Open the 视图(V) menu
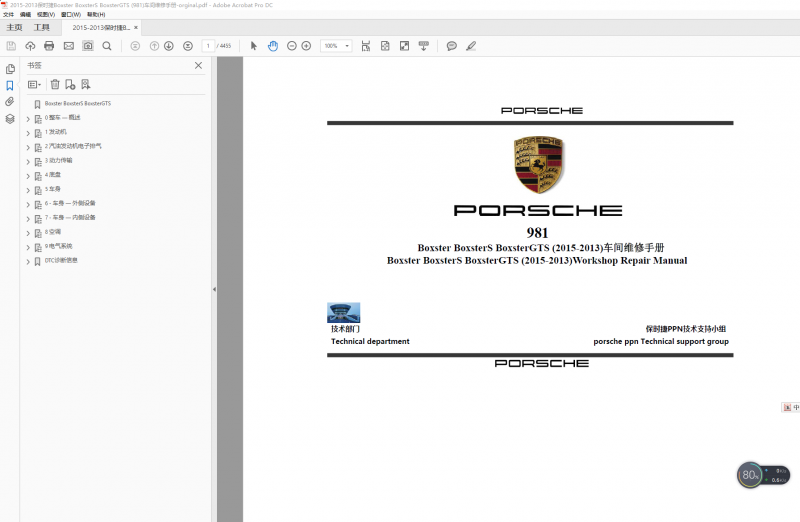Viewport: 800px width, 522px height. pyautogui.click(x=45, y=14)
